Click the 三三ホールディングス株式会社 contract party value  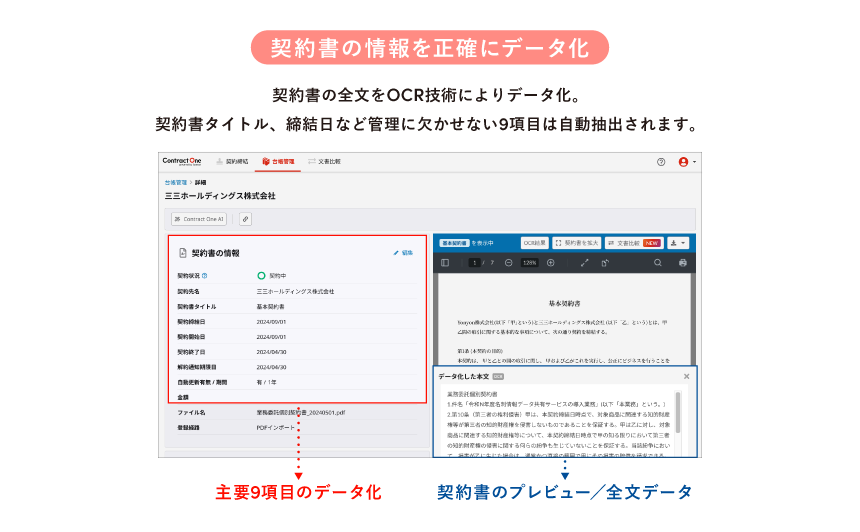tap(295, 291)
